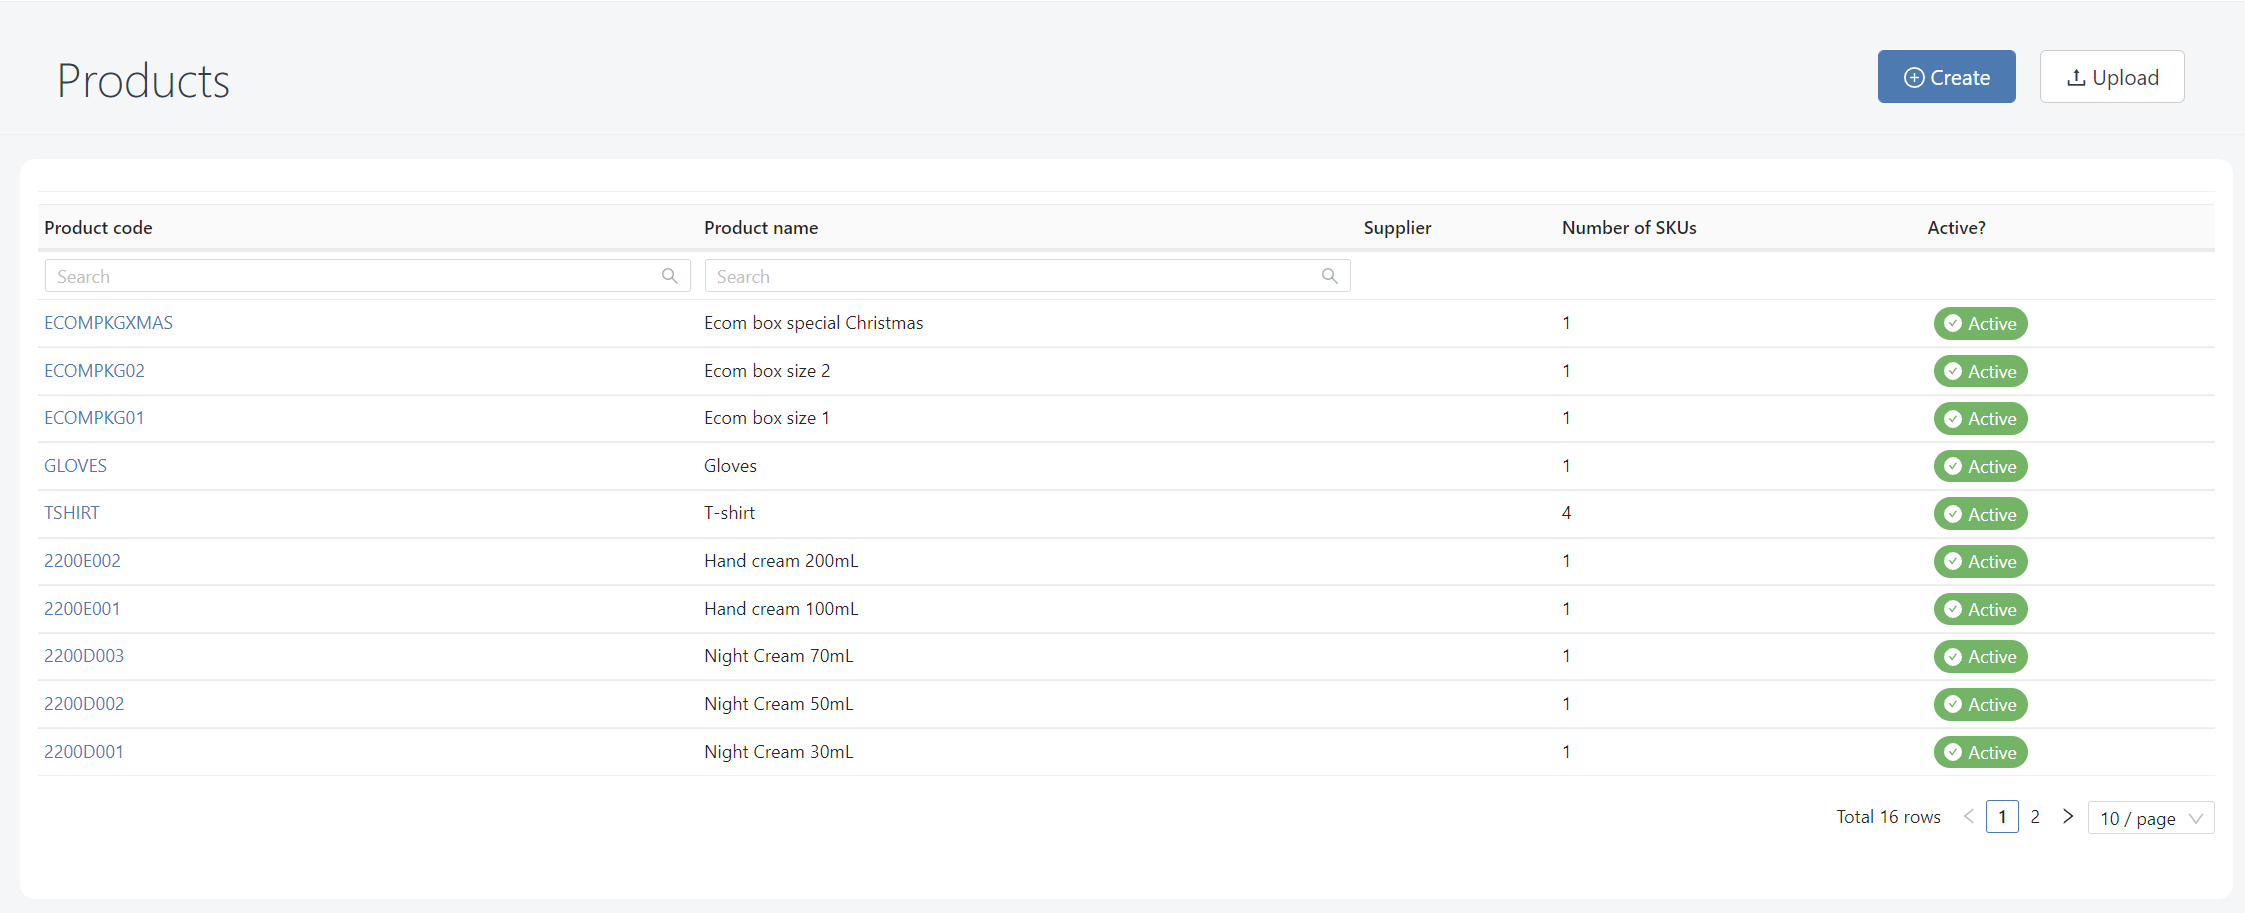The image size is (2245, 913).
Task: Open the Hand cream 200mL product 2200E002
Action: 82,560
